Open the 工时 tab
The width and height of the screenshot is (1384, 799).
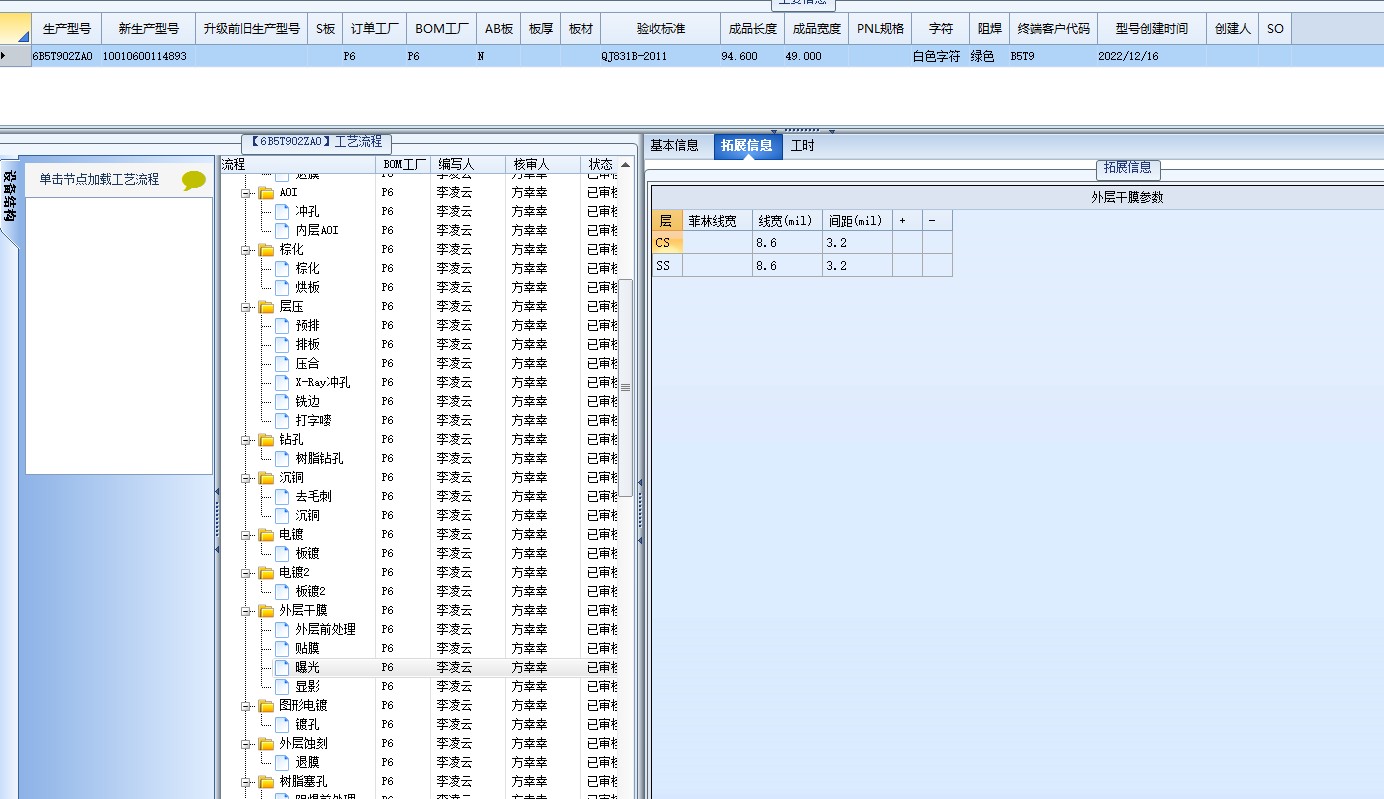[803, 146]
